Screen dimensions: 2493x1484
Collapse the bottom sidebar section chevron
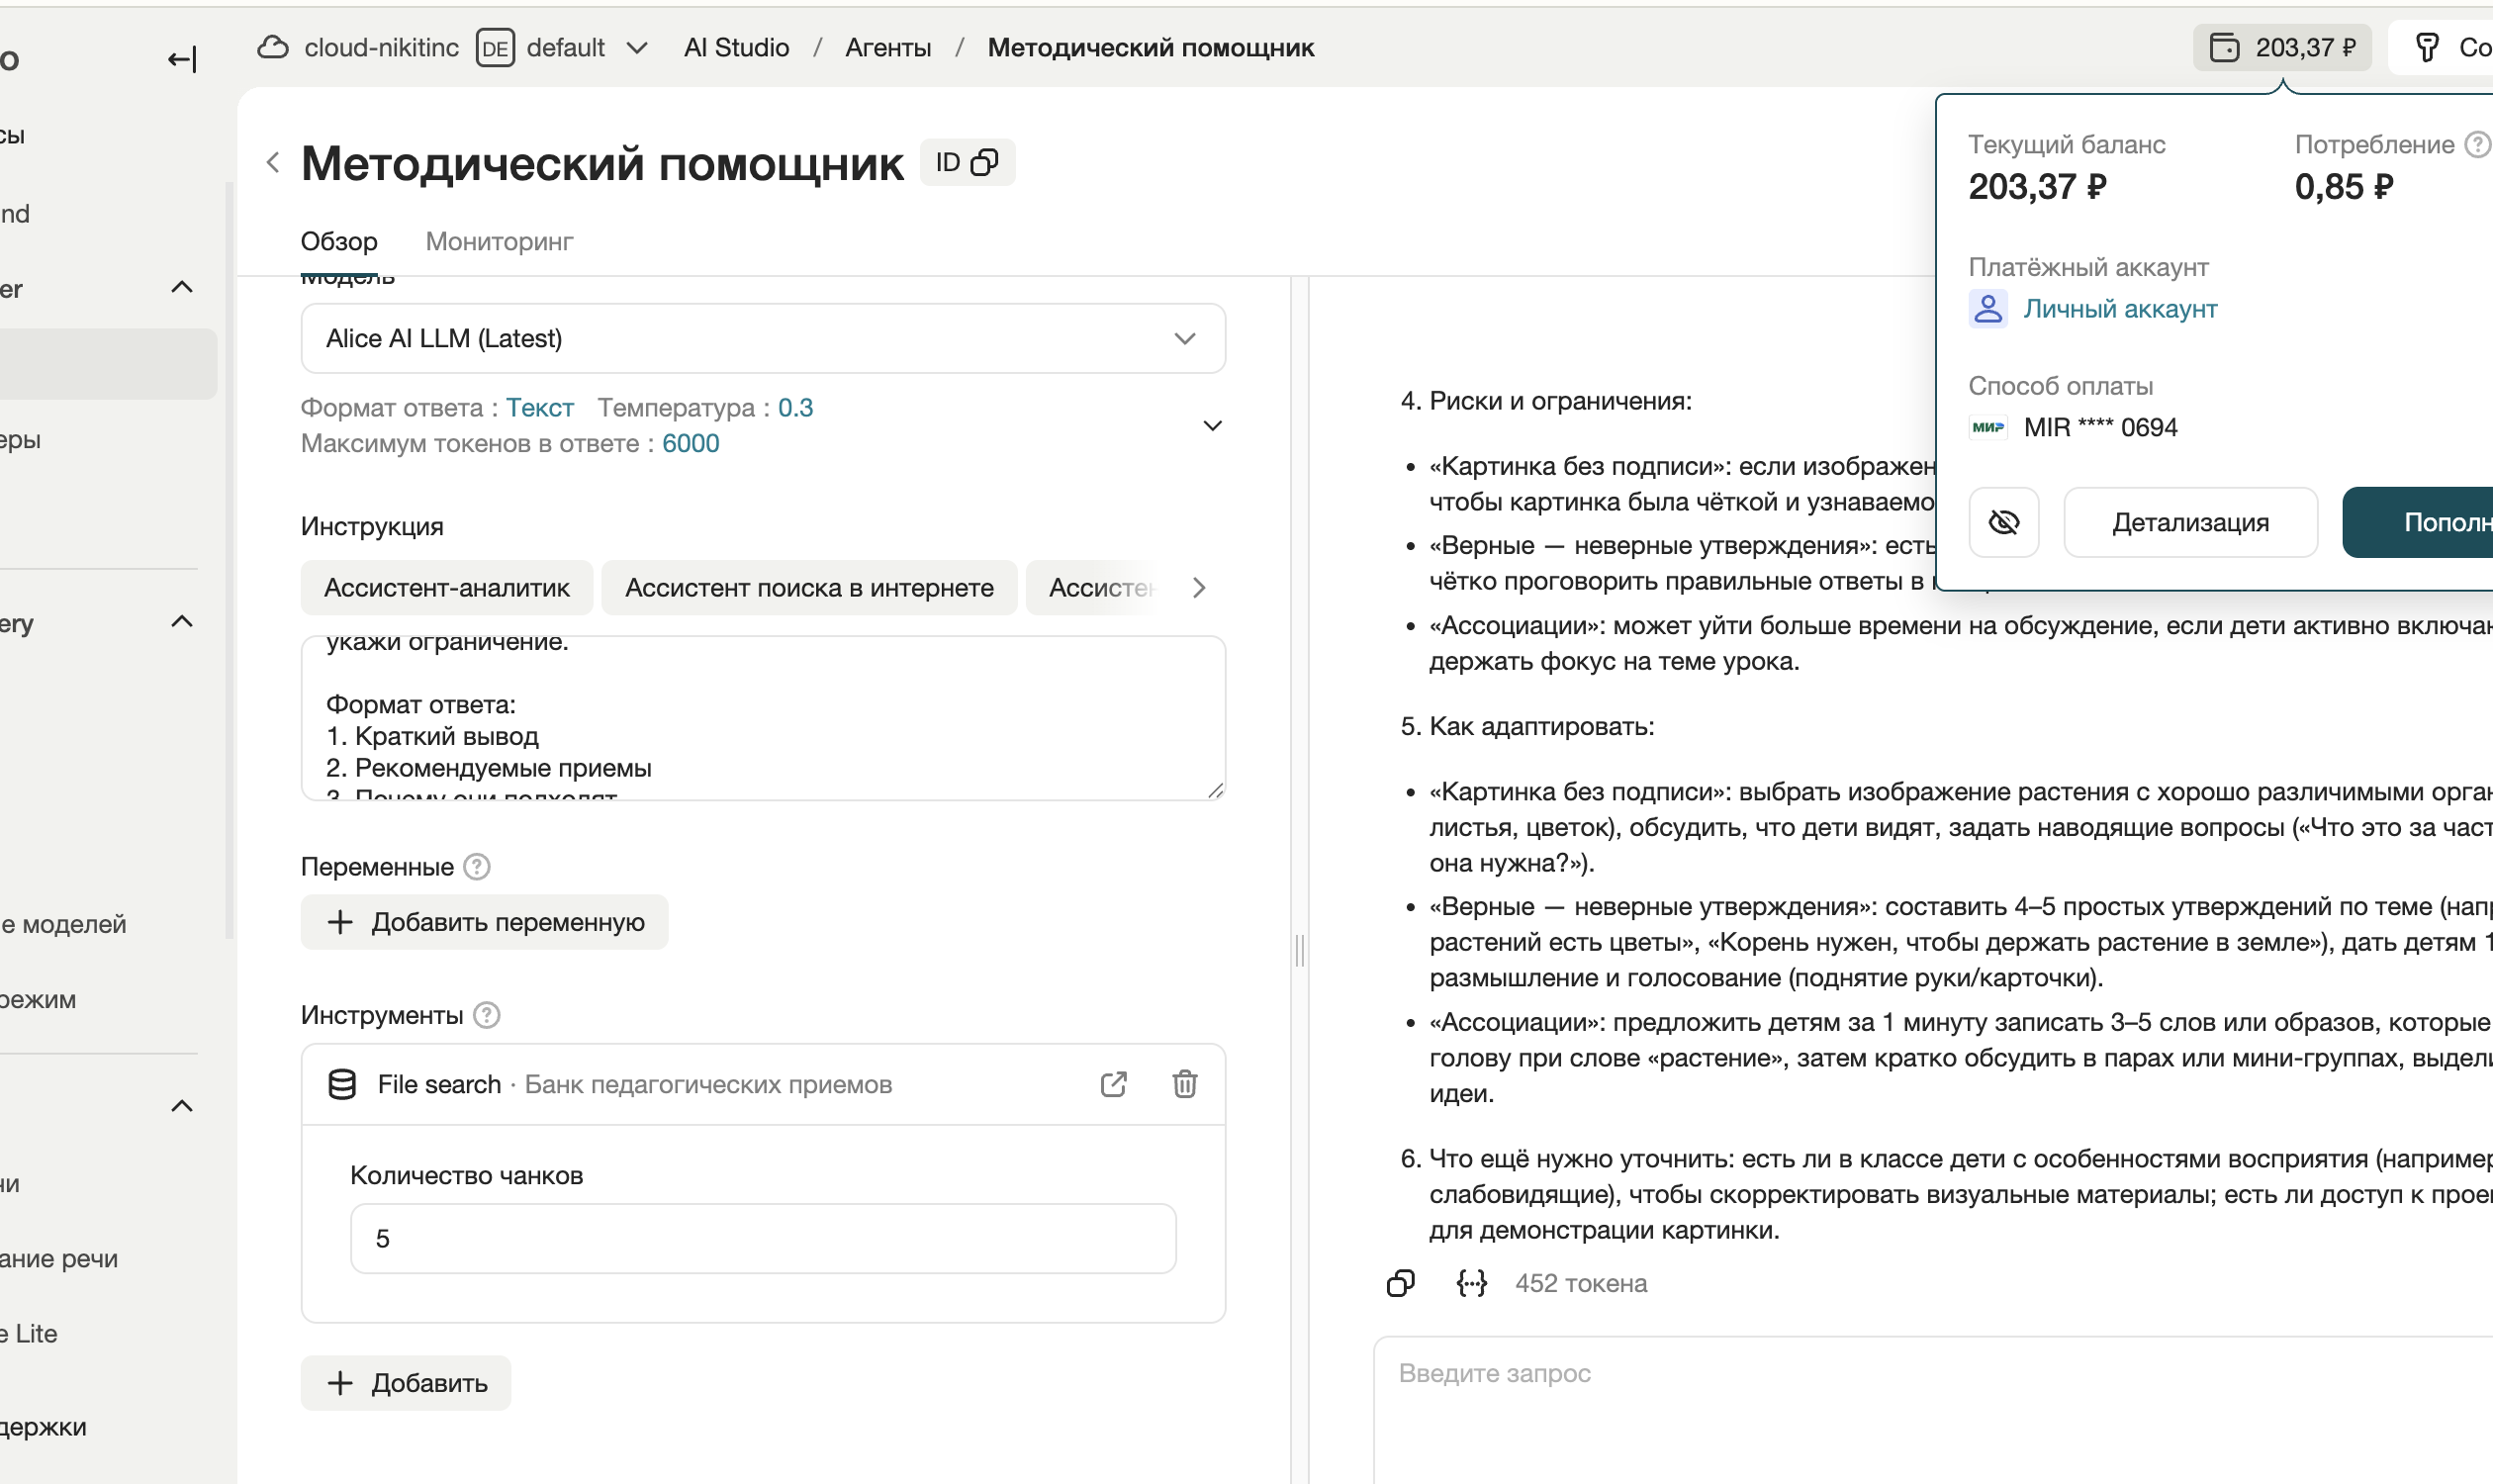(182, 1106)
